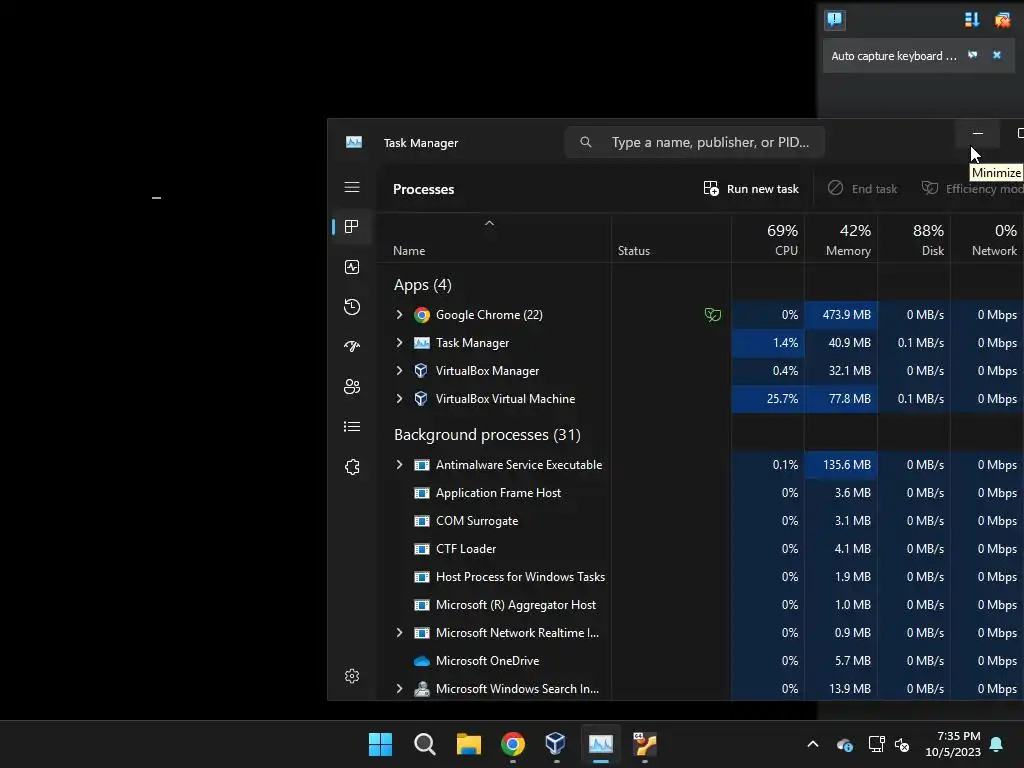Sort by the Status column header
This screenshot has width=1024, height=768.
(633, 251)
